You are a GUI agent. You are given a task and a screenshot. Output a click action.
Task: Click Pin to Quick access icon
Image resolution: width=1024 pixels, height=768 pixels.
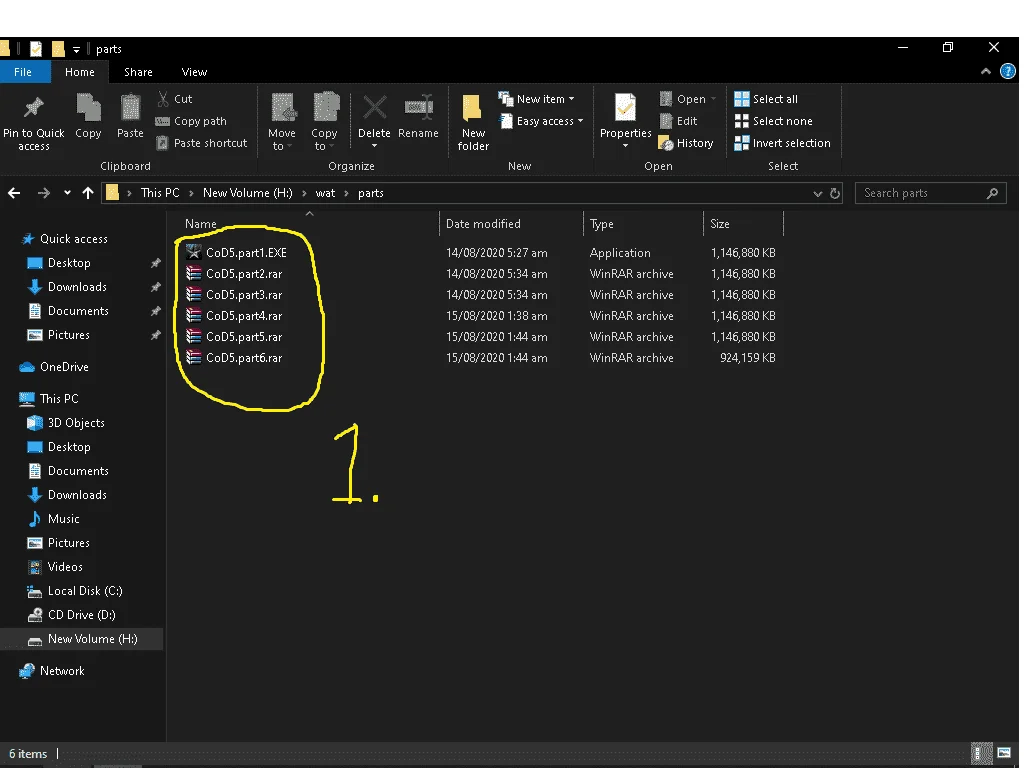click(33, 108)
